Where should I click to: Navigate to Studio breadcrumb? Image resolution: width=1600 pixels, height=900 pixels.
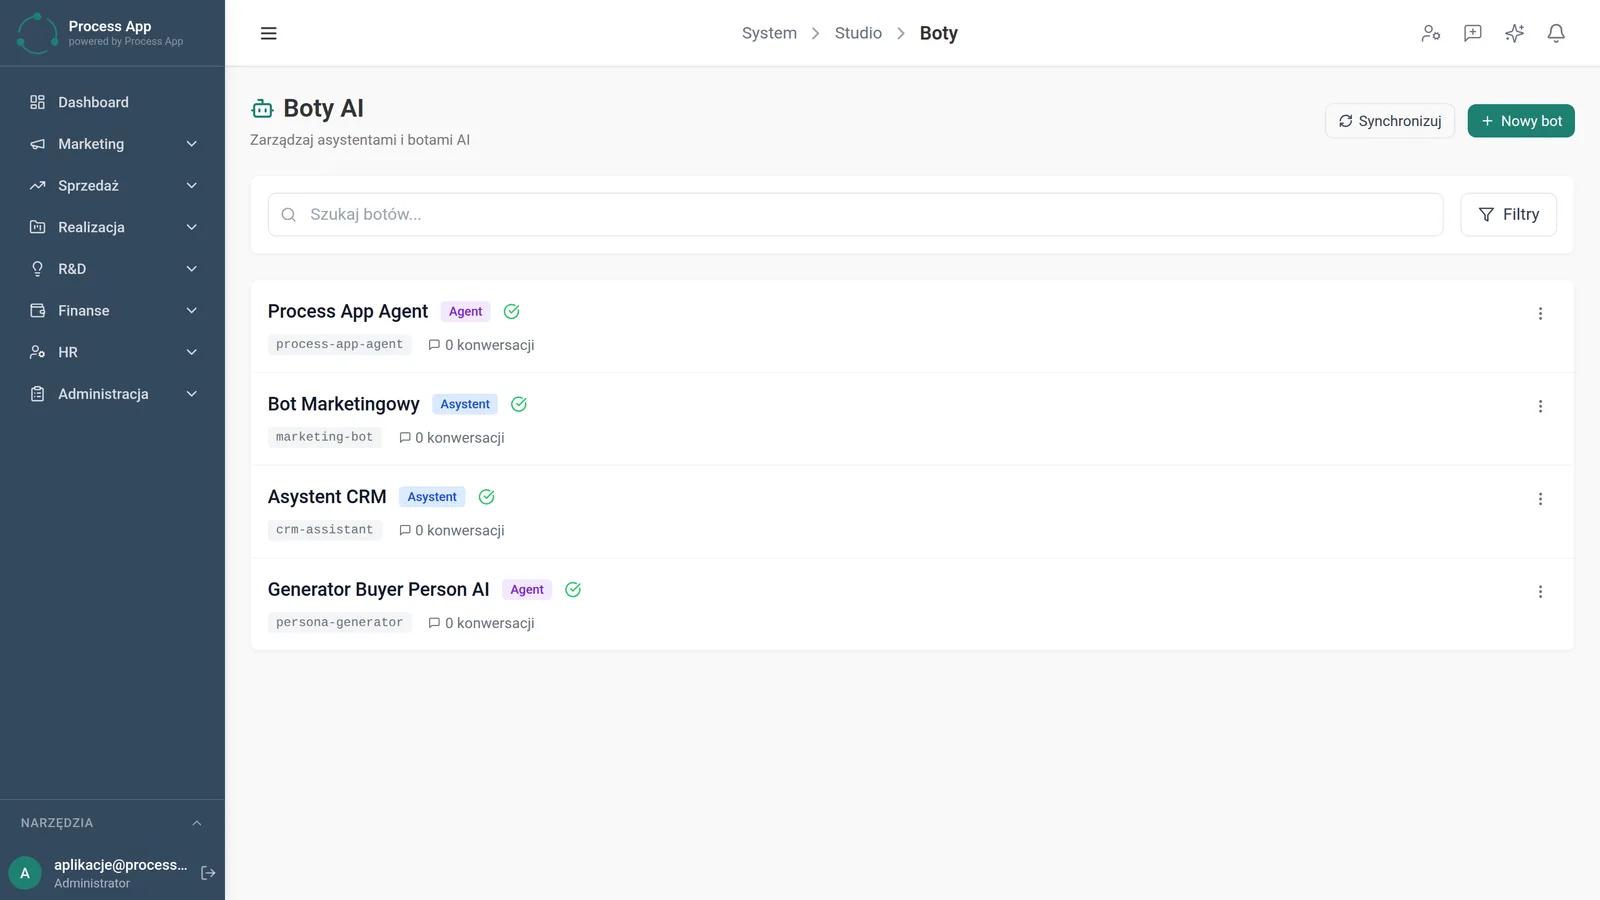click(x=858, y=33)
